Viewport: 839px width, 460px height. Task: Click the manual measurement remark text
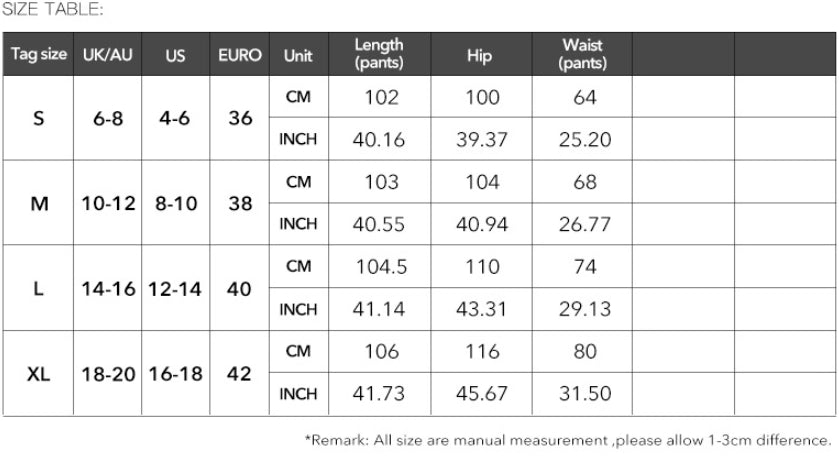(567, 440)
